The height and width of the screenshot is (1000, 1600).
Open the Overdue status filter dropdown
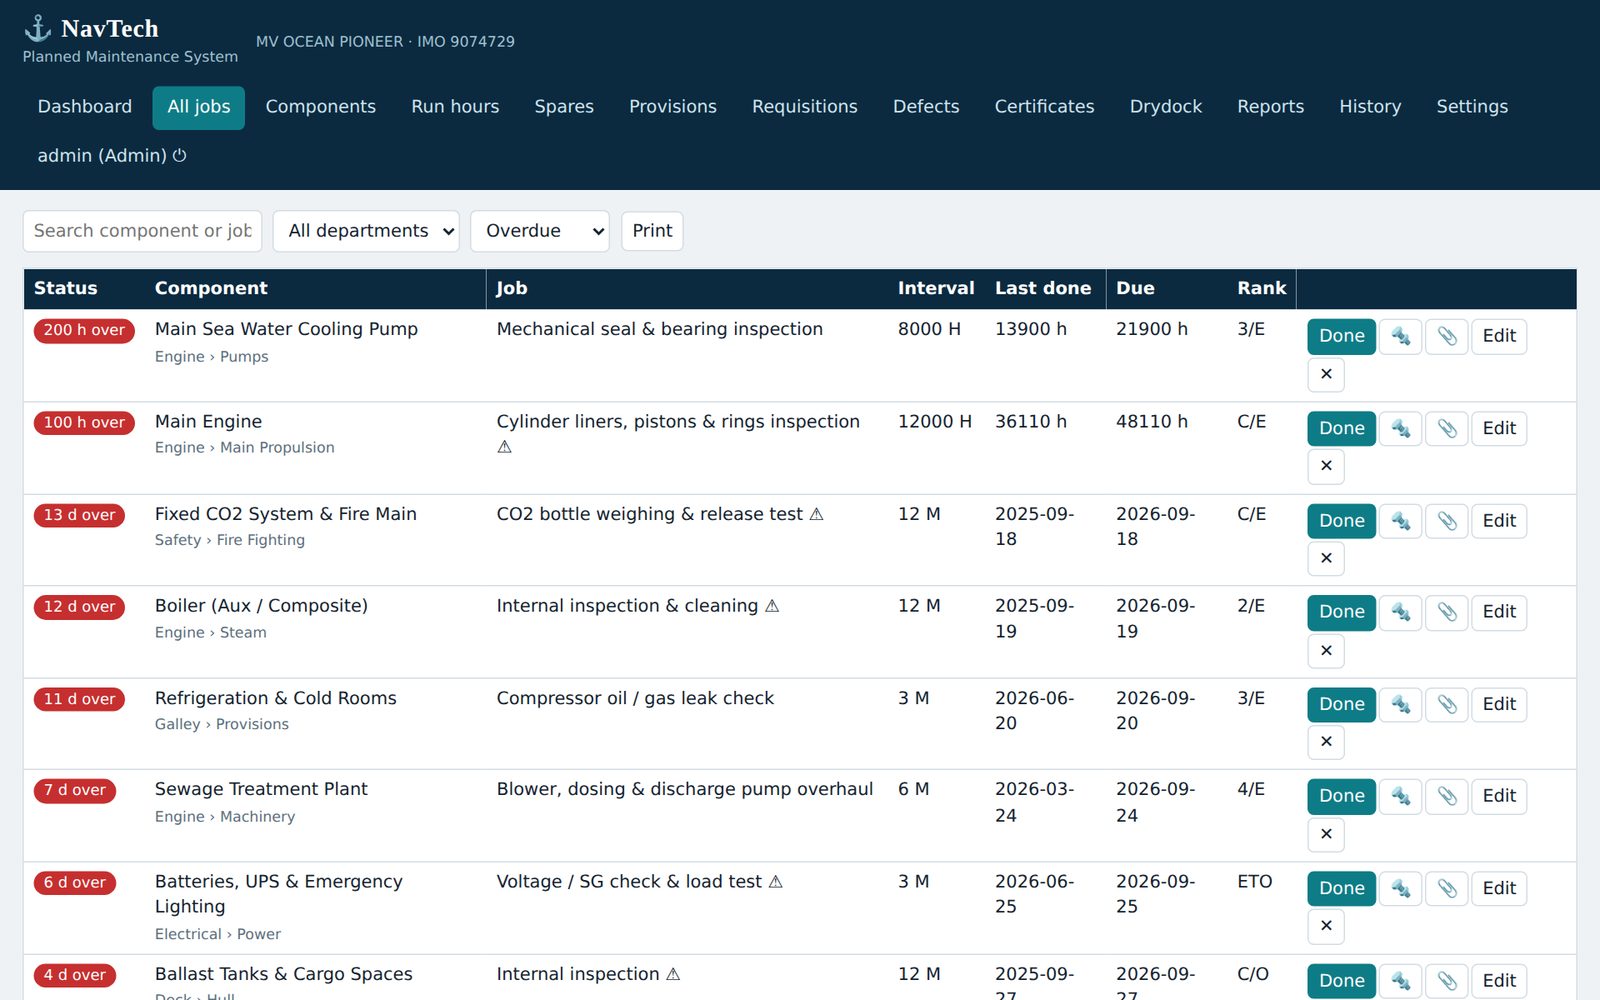(x=540, y=231)
